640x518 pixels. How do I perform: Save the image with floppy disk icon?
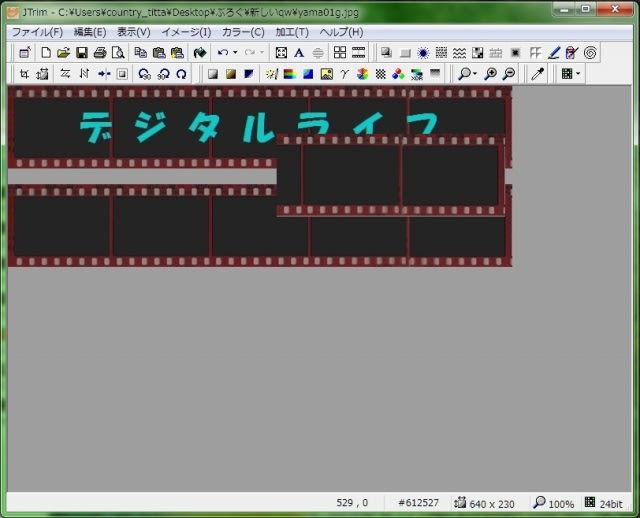82,52
